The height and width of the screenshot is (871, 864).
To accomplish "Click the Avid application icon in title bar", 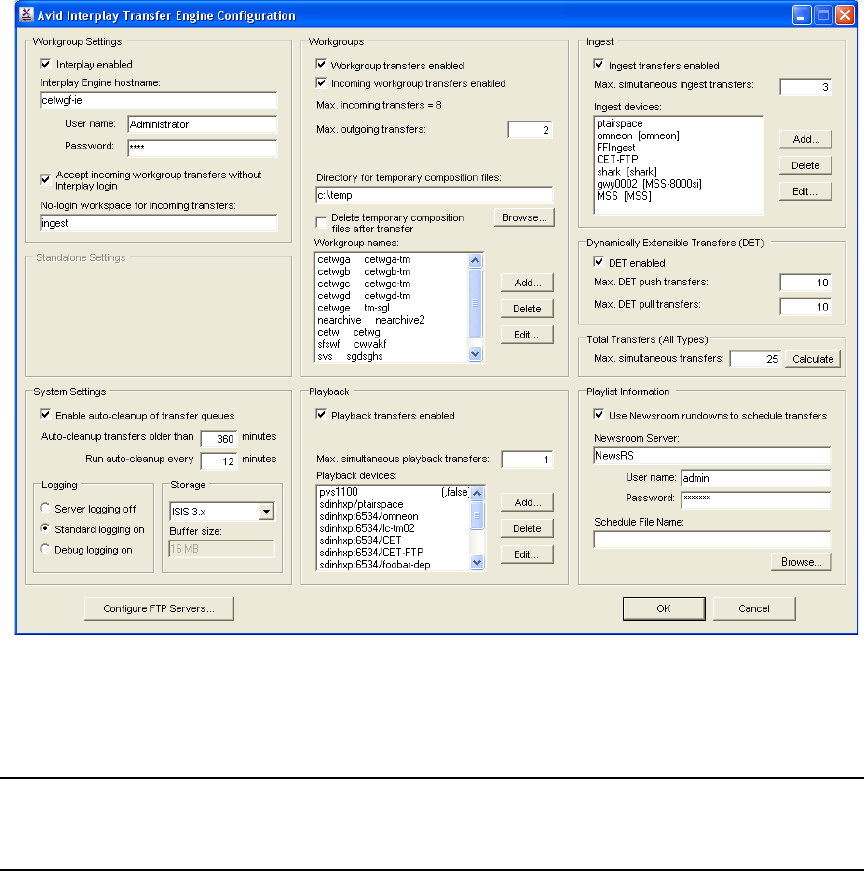I will [x=27, y=14].
